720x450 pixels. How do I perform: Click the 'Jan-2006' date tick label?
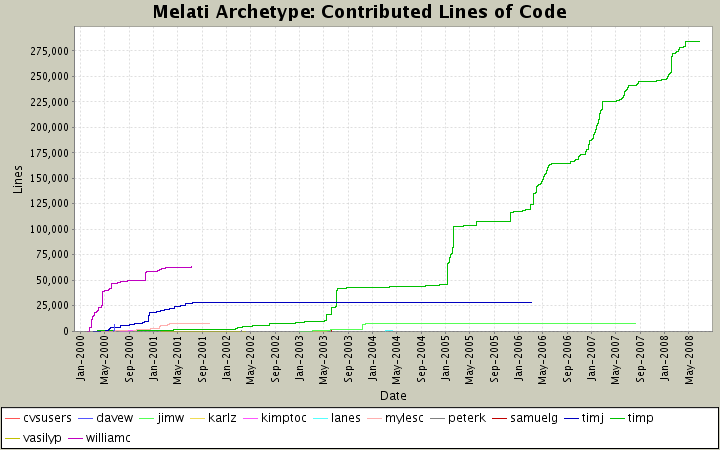click(518, 360)
